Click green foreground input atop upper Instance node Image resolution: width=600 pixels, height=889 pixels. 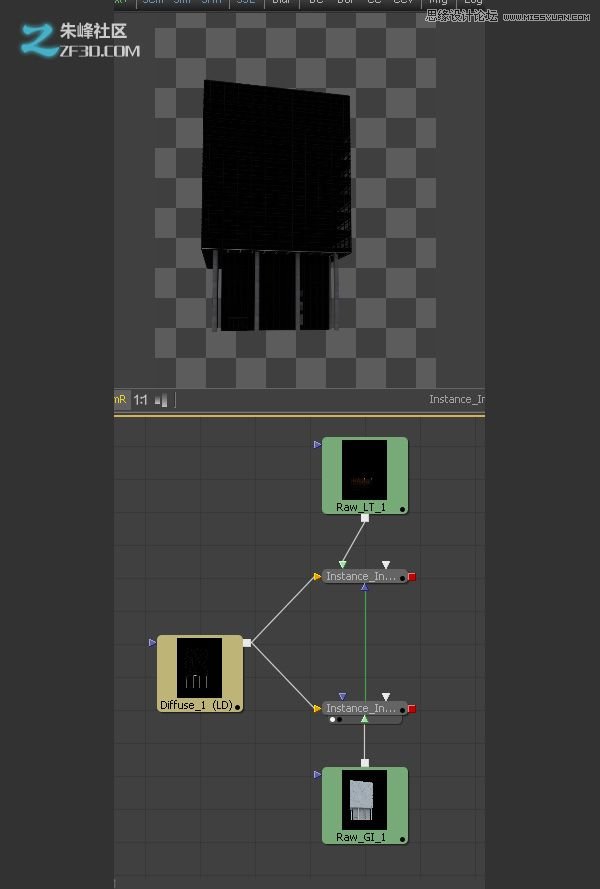343,565
